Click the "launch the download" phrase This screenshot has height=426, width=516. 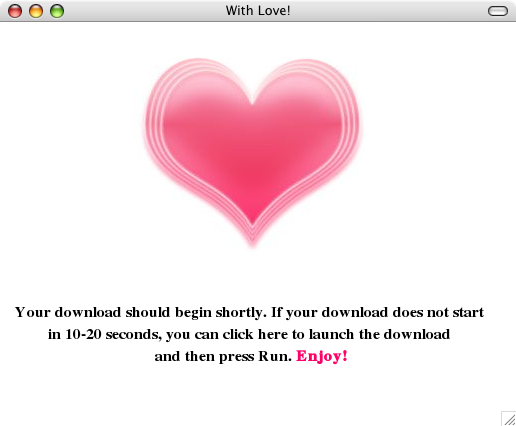pos(379,334)
